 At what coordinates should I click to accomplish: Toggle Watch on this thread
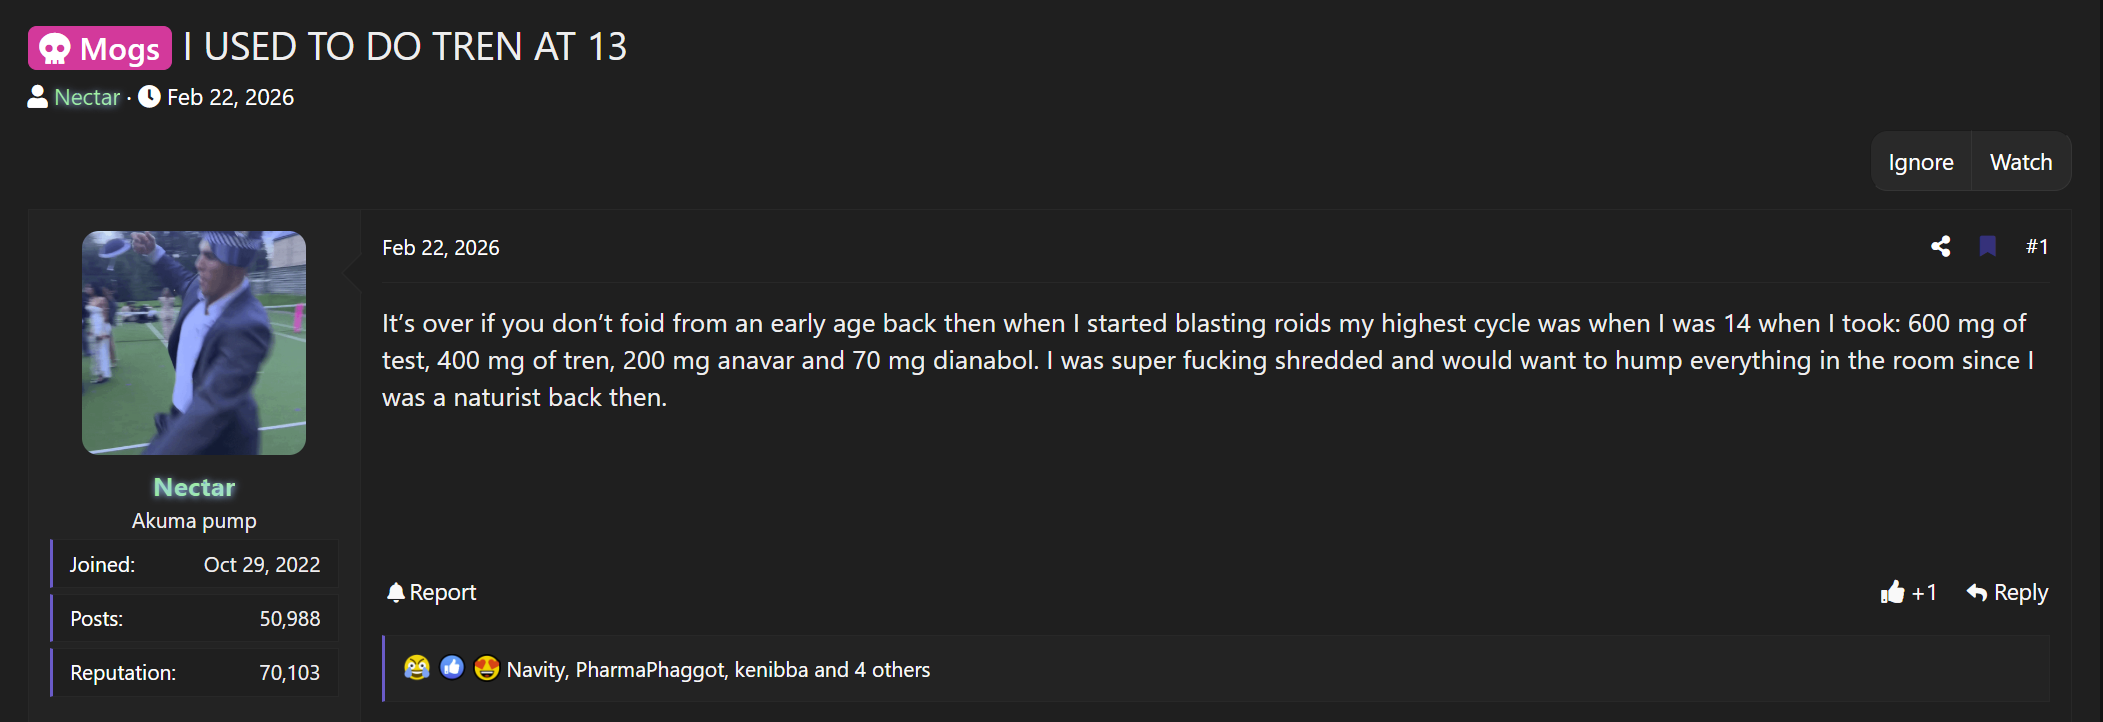coord(2021,161)
